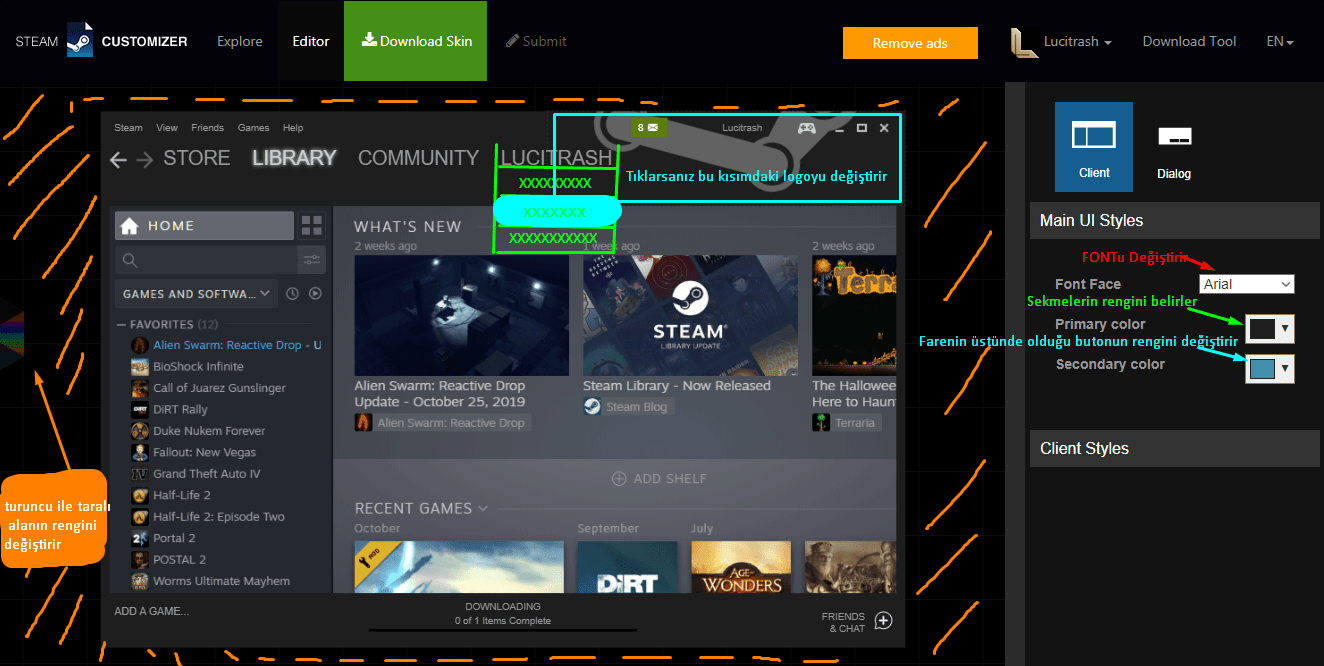The image size is (1324, 666).
Task: Open the Steam menu in preview
Action: click(128, 128)
